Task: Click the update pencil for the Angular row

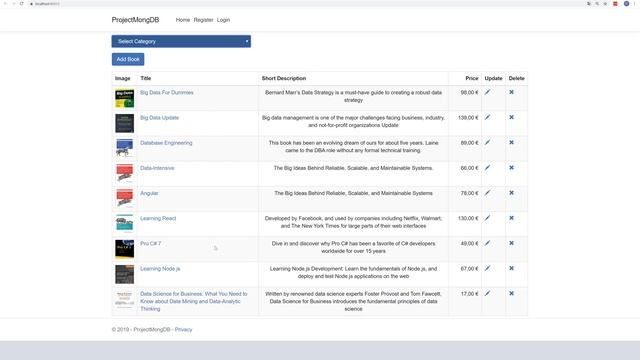Action: point(487,193)
